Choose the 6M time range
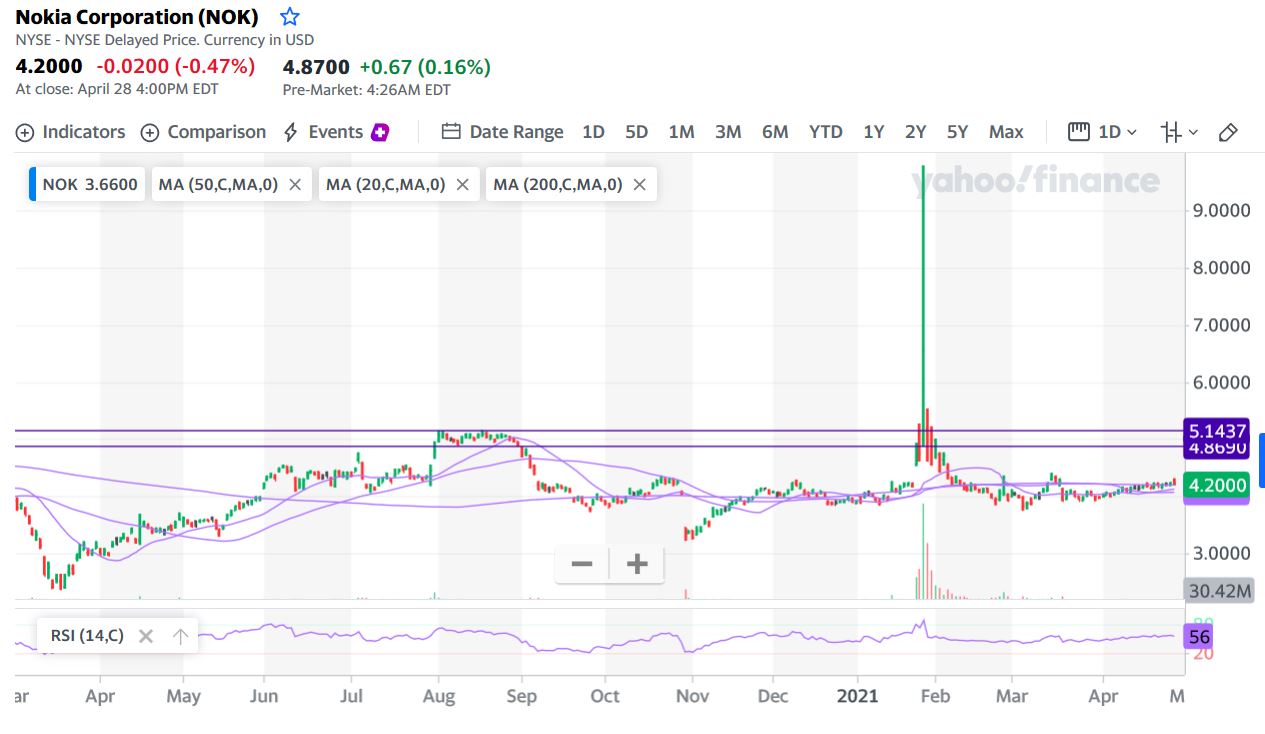This screenshot has width=1265, height=734. [x=775, y=132]
